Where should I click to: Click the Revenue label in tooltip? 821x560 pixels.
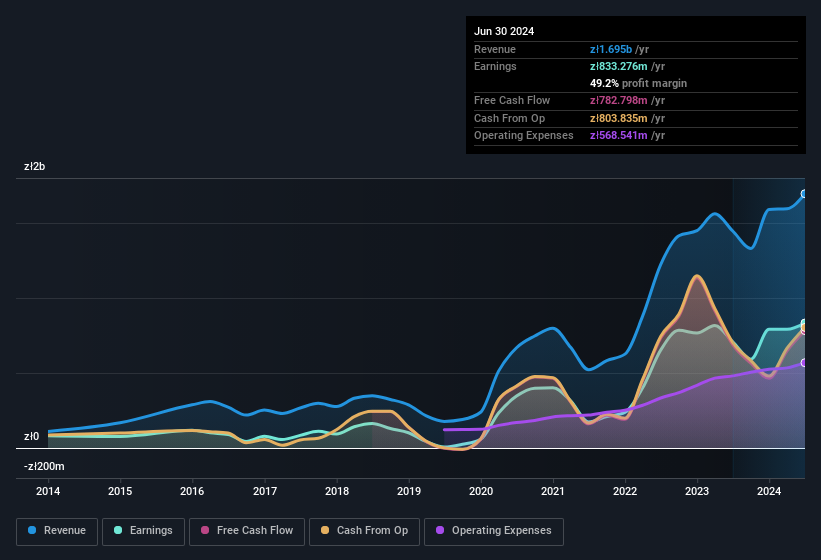(x=495, y=49)
